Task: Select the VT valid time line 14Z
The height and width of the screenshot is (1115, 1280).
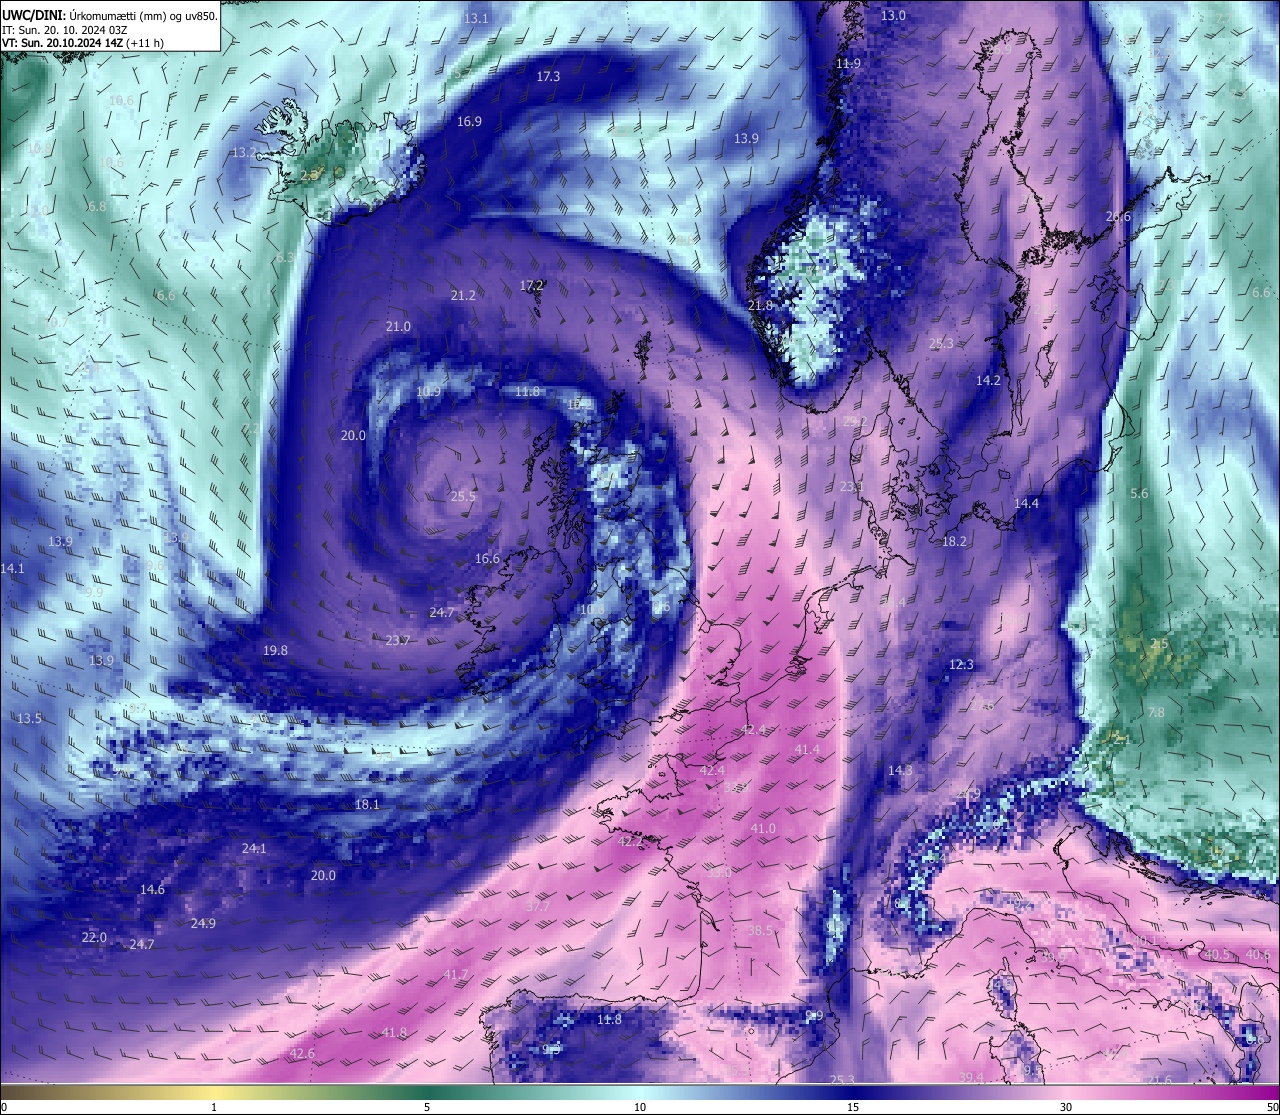Action: (x=83, y=43)
